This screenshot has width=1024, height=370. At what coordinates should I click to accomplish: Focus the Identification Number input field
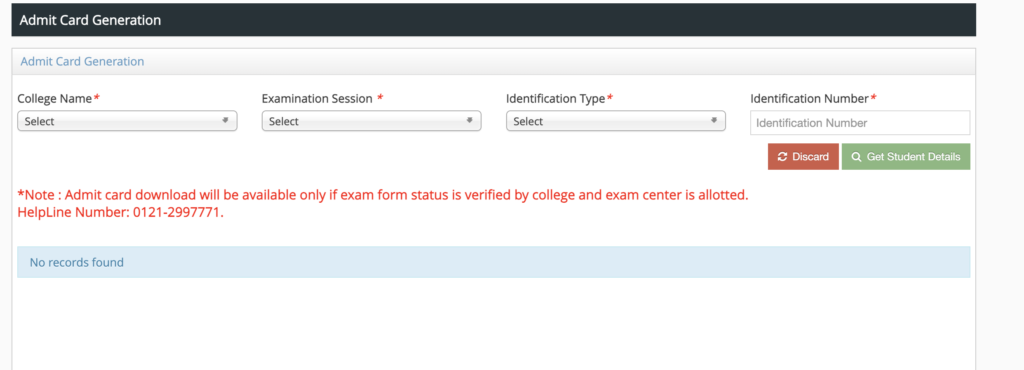tap(860, 123)
